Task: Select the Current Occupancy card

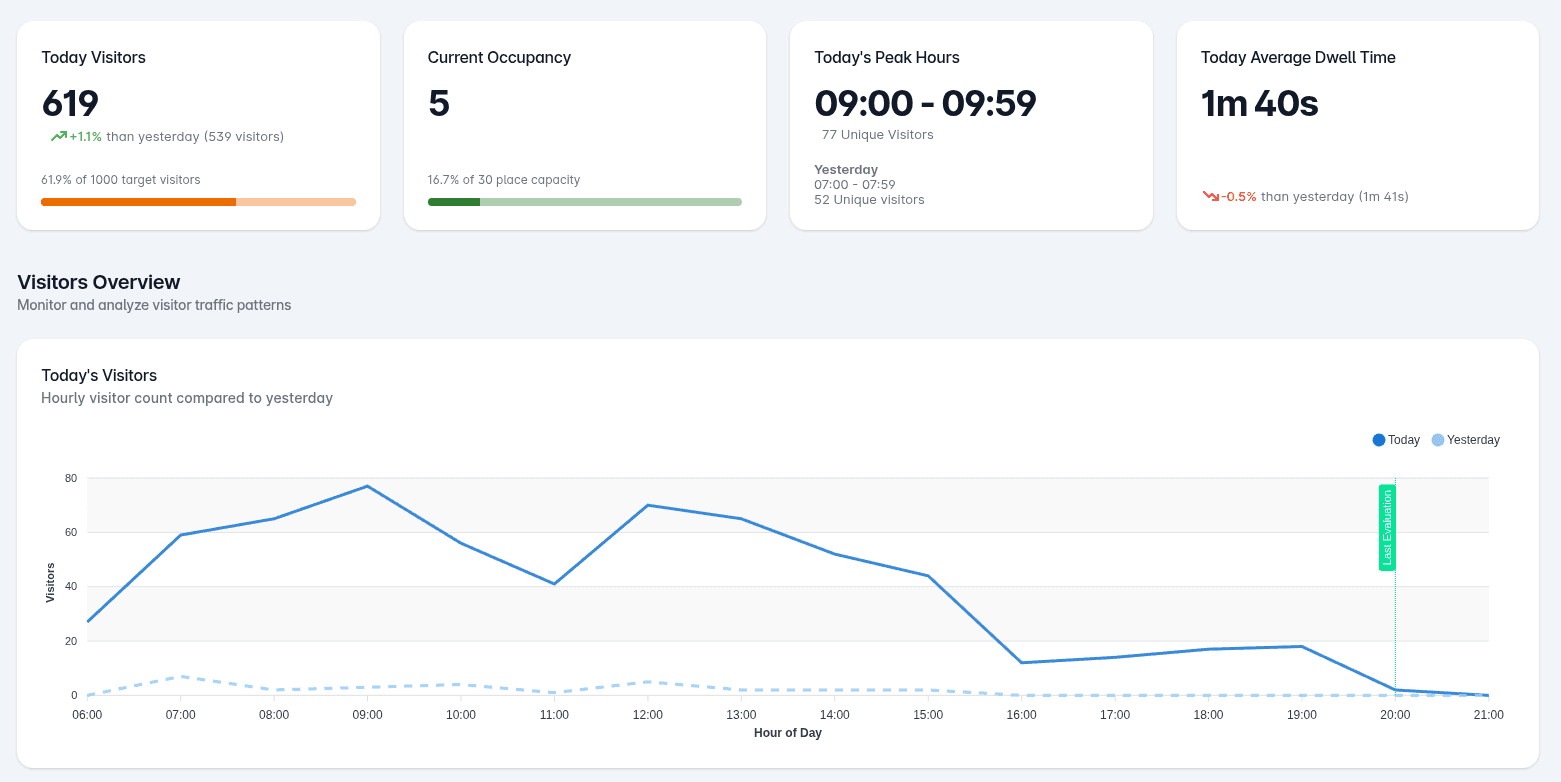Action: pos(584,125)
